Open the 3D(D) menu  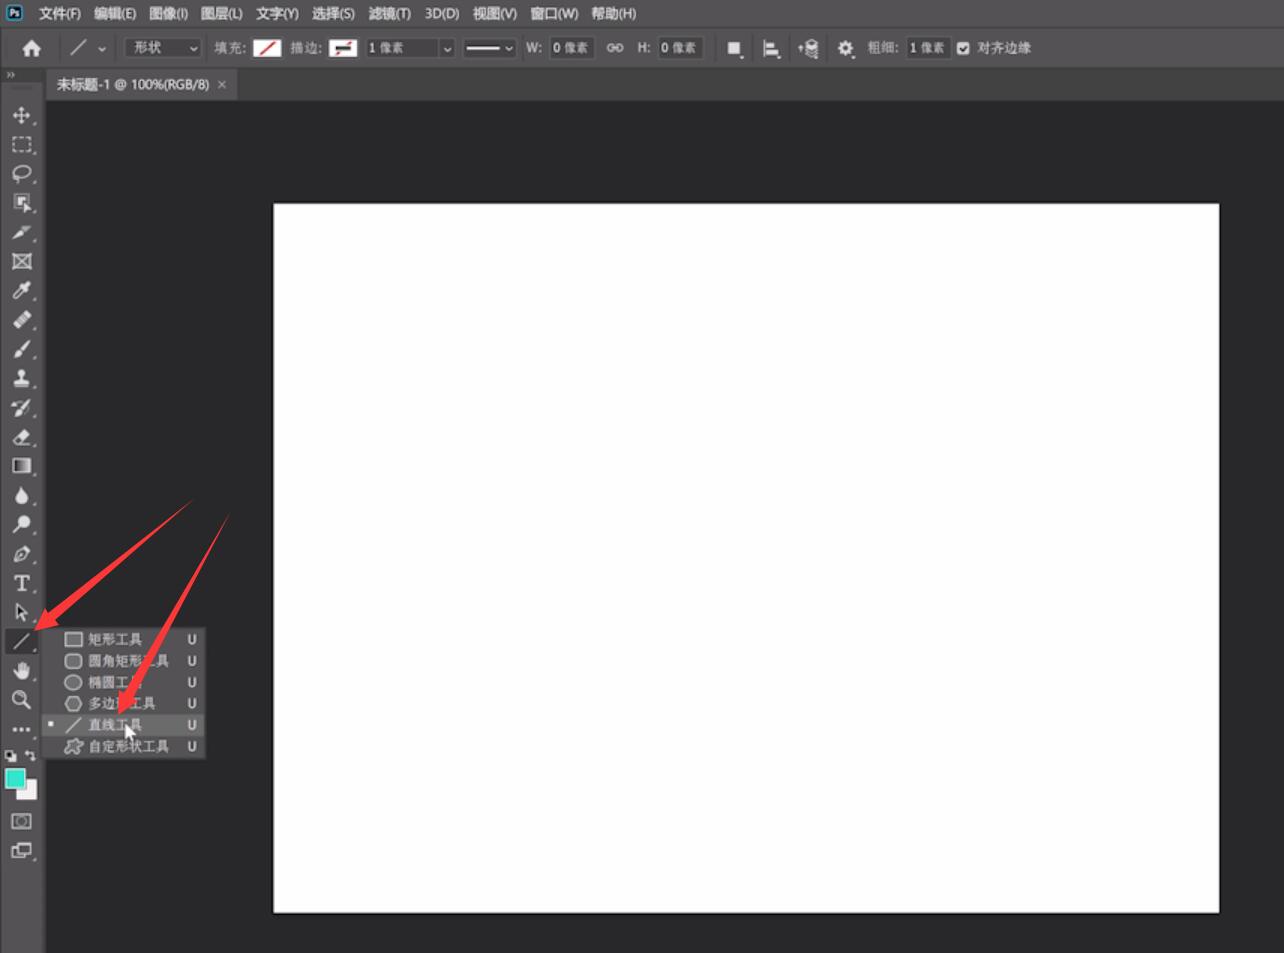pyautogui.click(x=441, y=13)
